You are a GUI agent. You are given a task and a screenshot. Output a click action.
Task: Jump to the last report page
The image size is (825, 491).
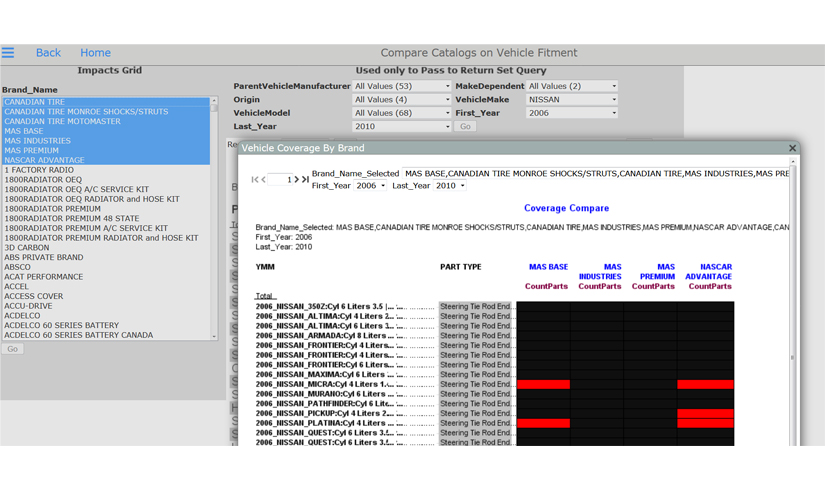coord(305,179)
